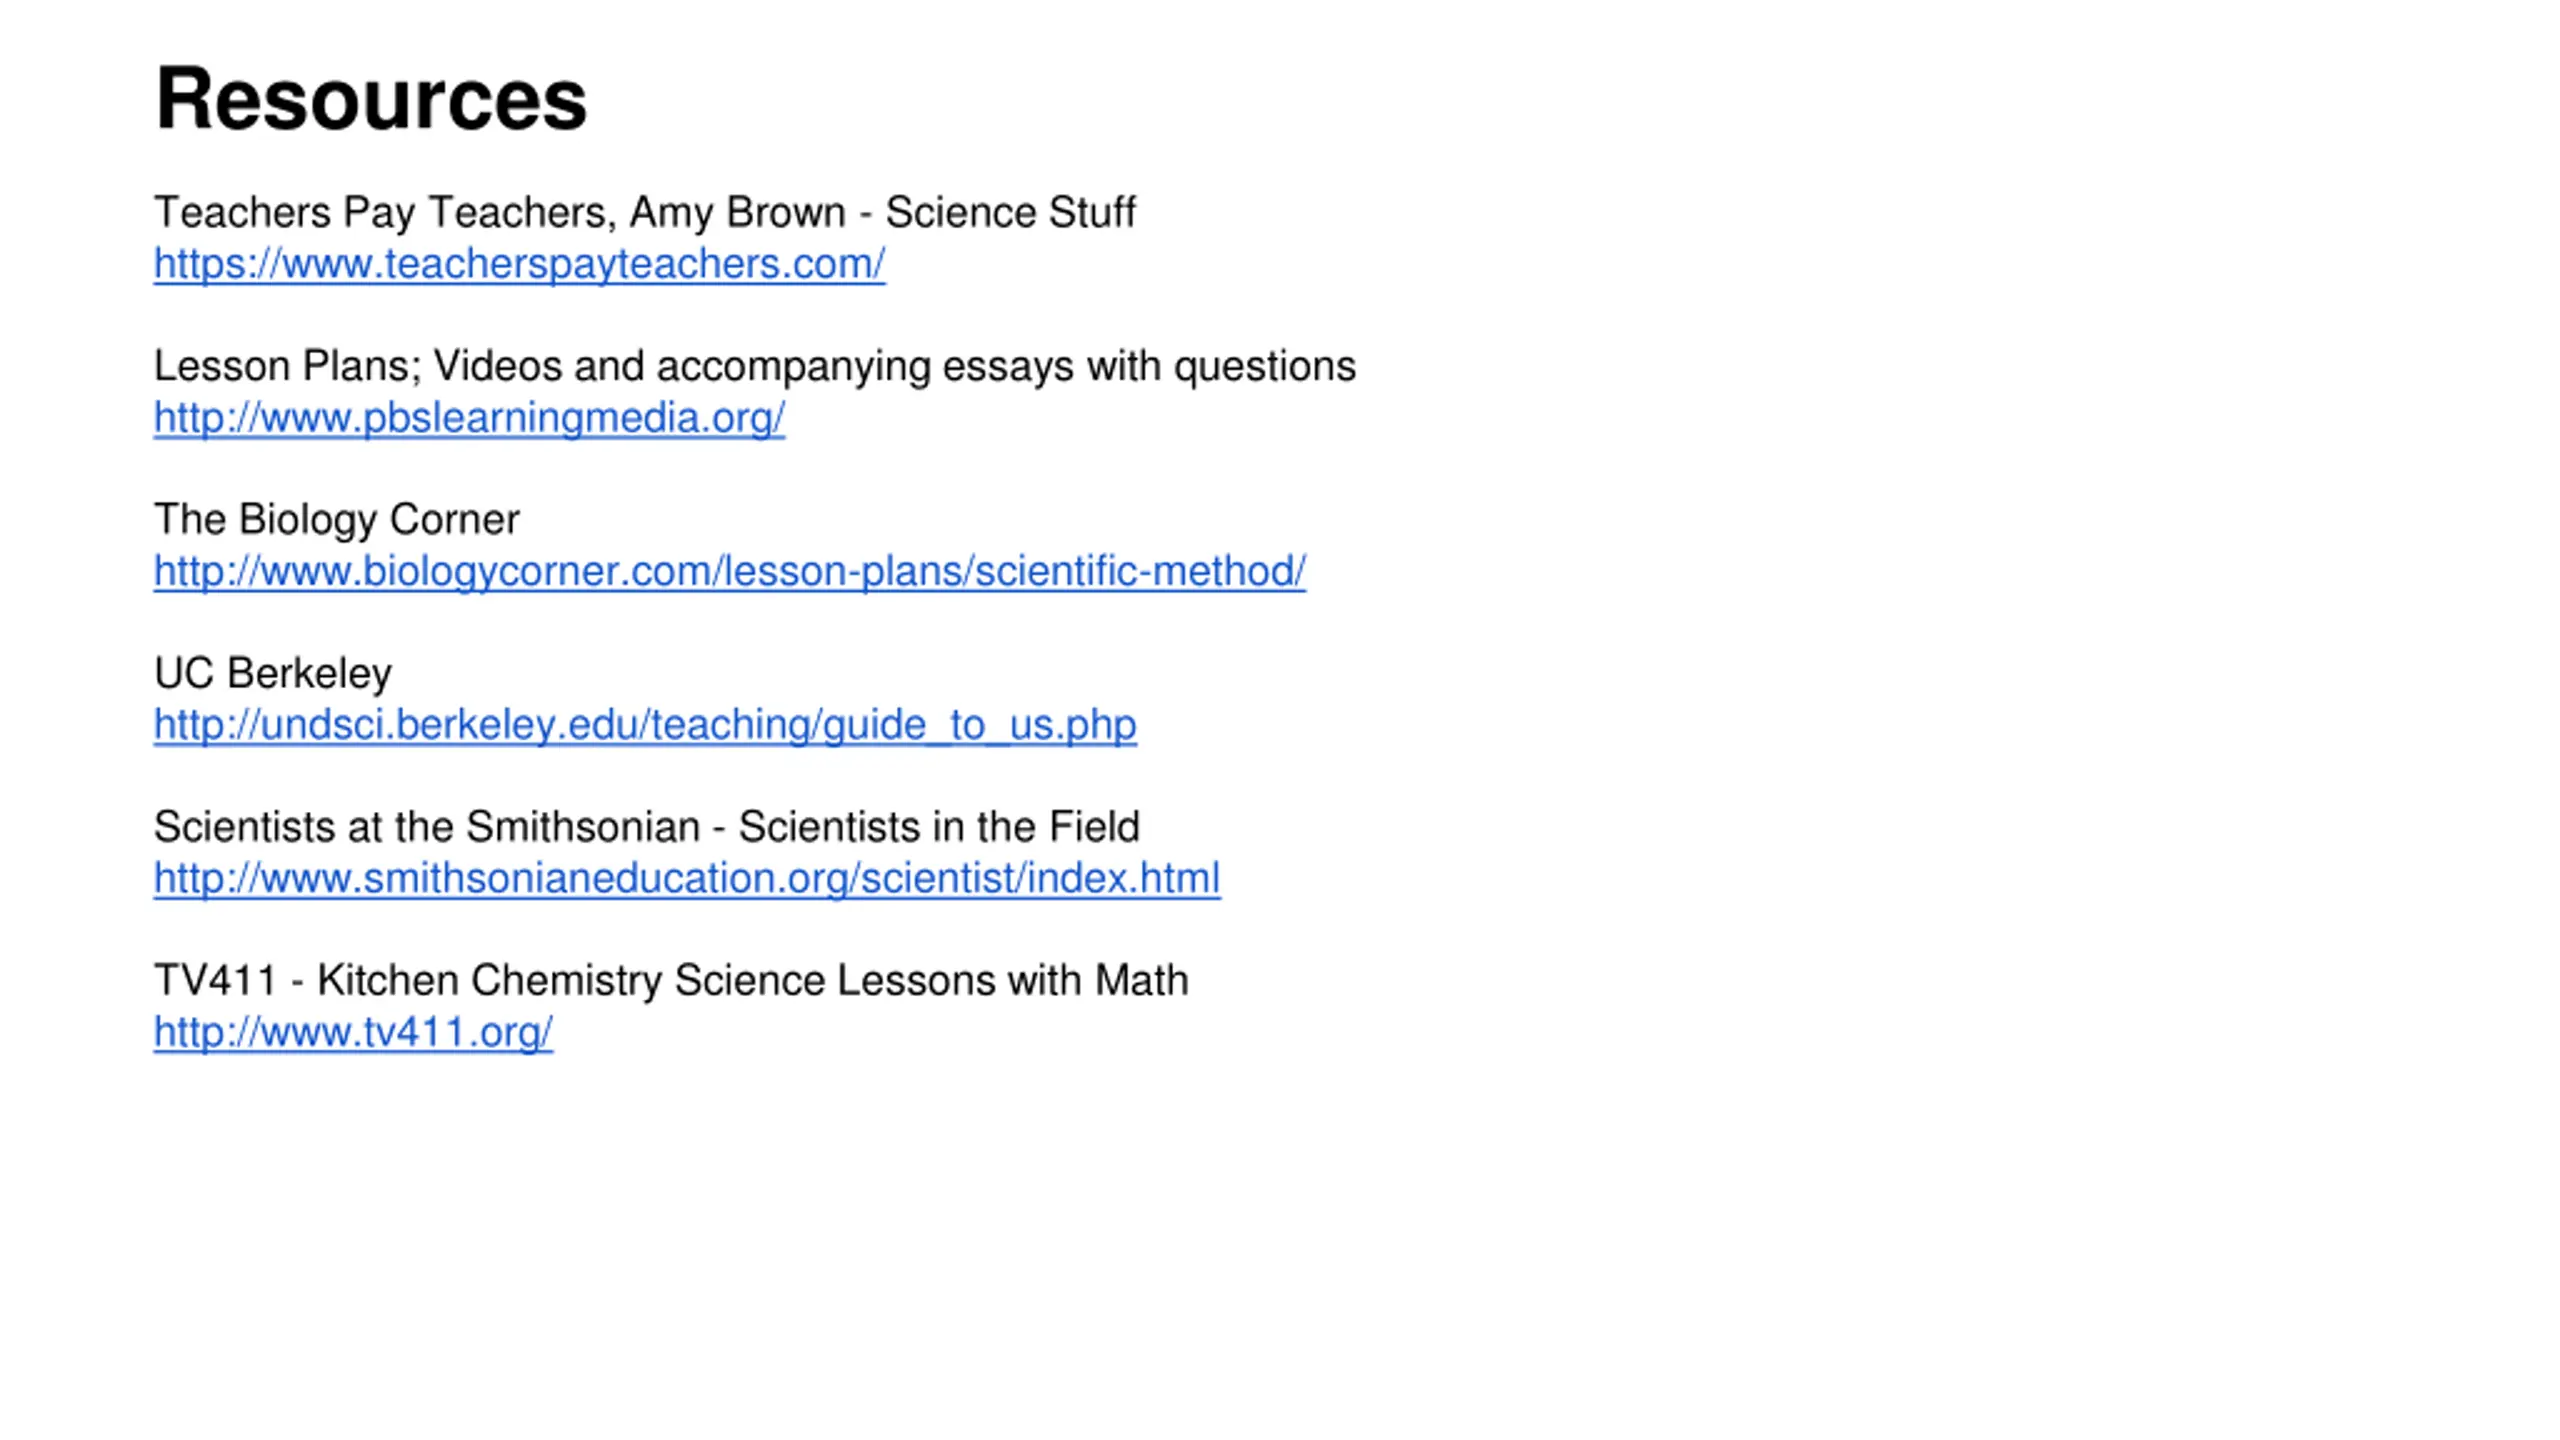Click the Resources slide heading

pyautogui.click(x=371, y=99)
